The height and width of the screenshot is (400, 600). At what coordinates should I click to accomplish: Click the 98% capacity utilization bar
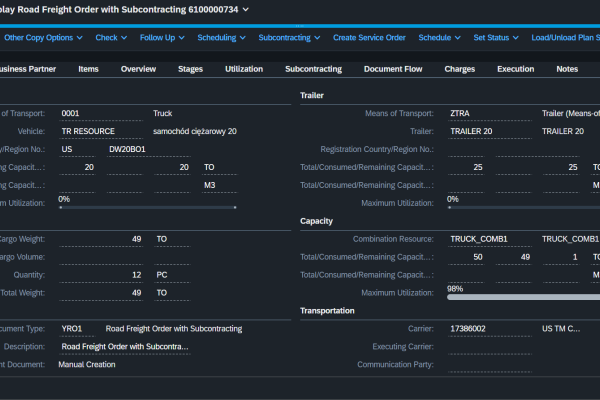[x=523, y=297]
